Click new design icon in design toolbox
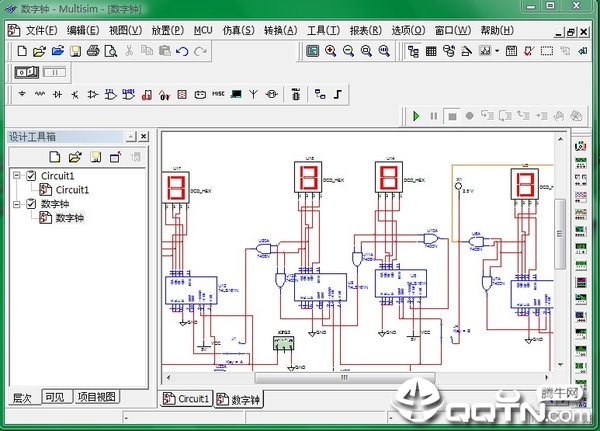Screen dimensions: 600x431 click(x=55, y=157)
